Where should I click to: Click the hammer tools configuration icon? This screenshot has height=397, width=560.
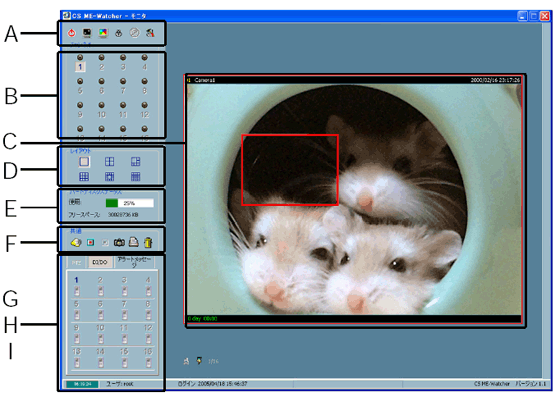point(150,33)
